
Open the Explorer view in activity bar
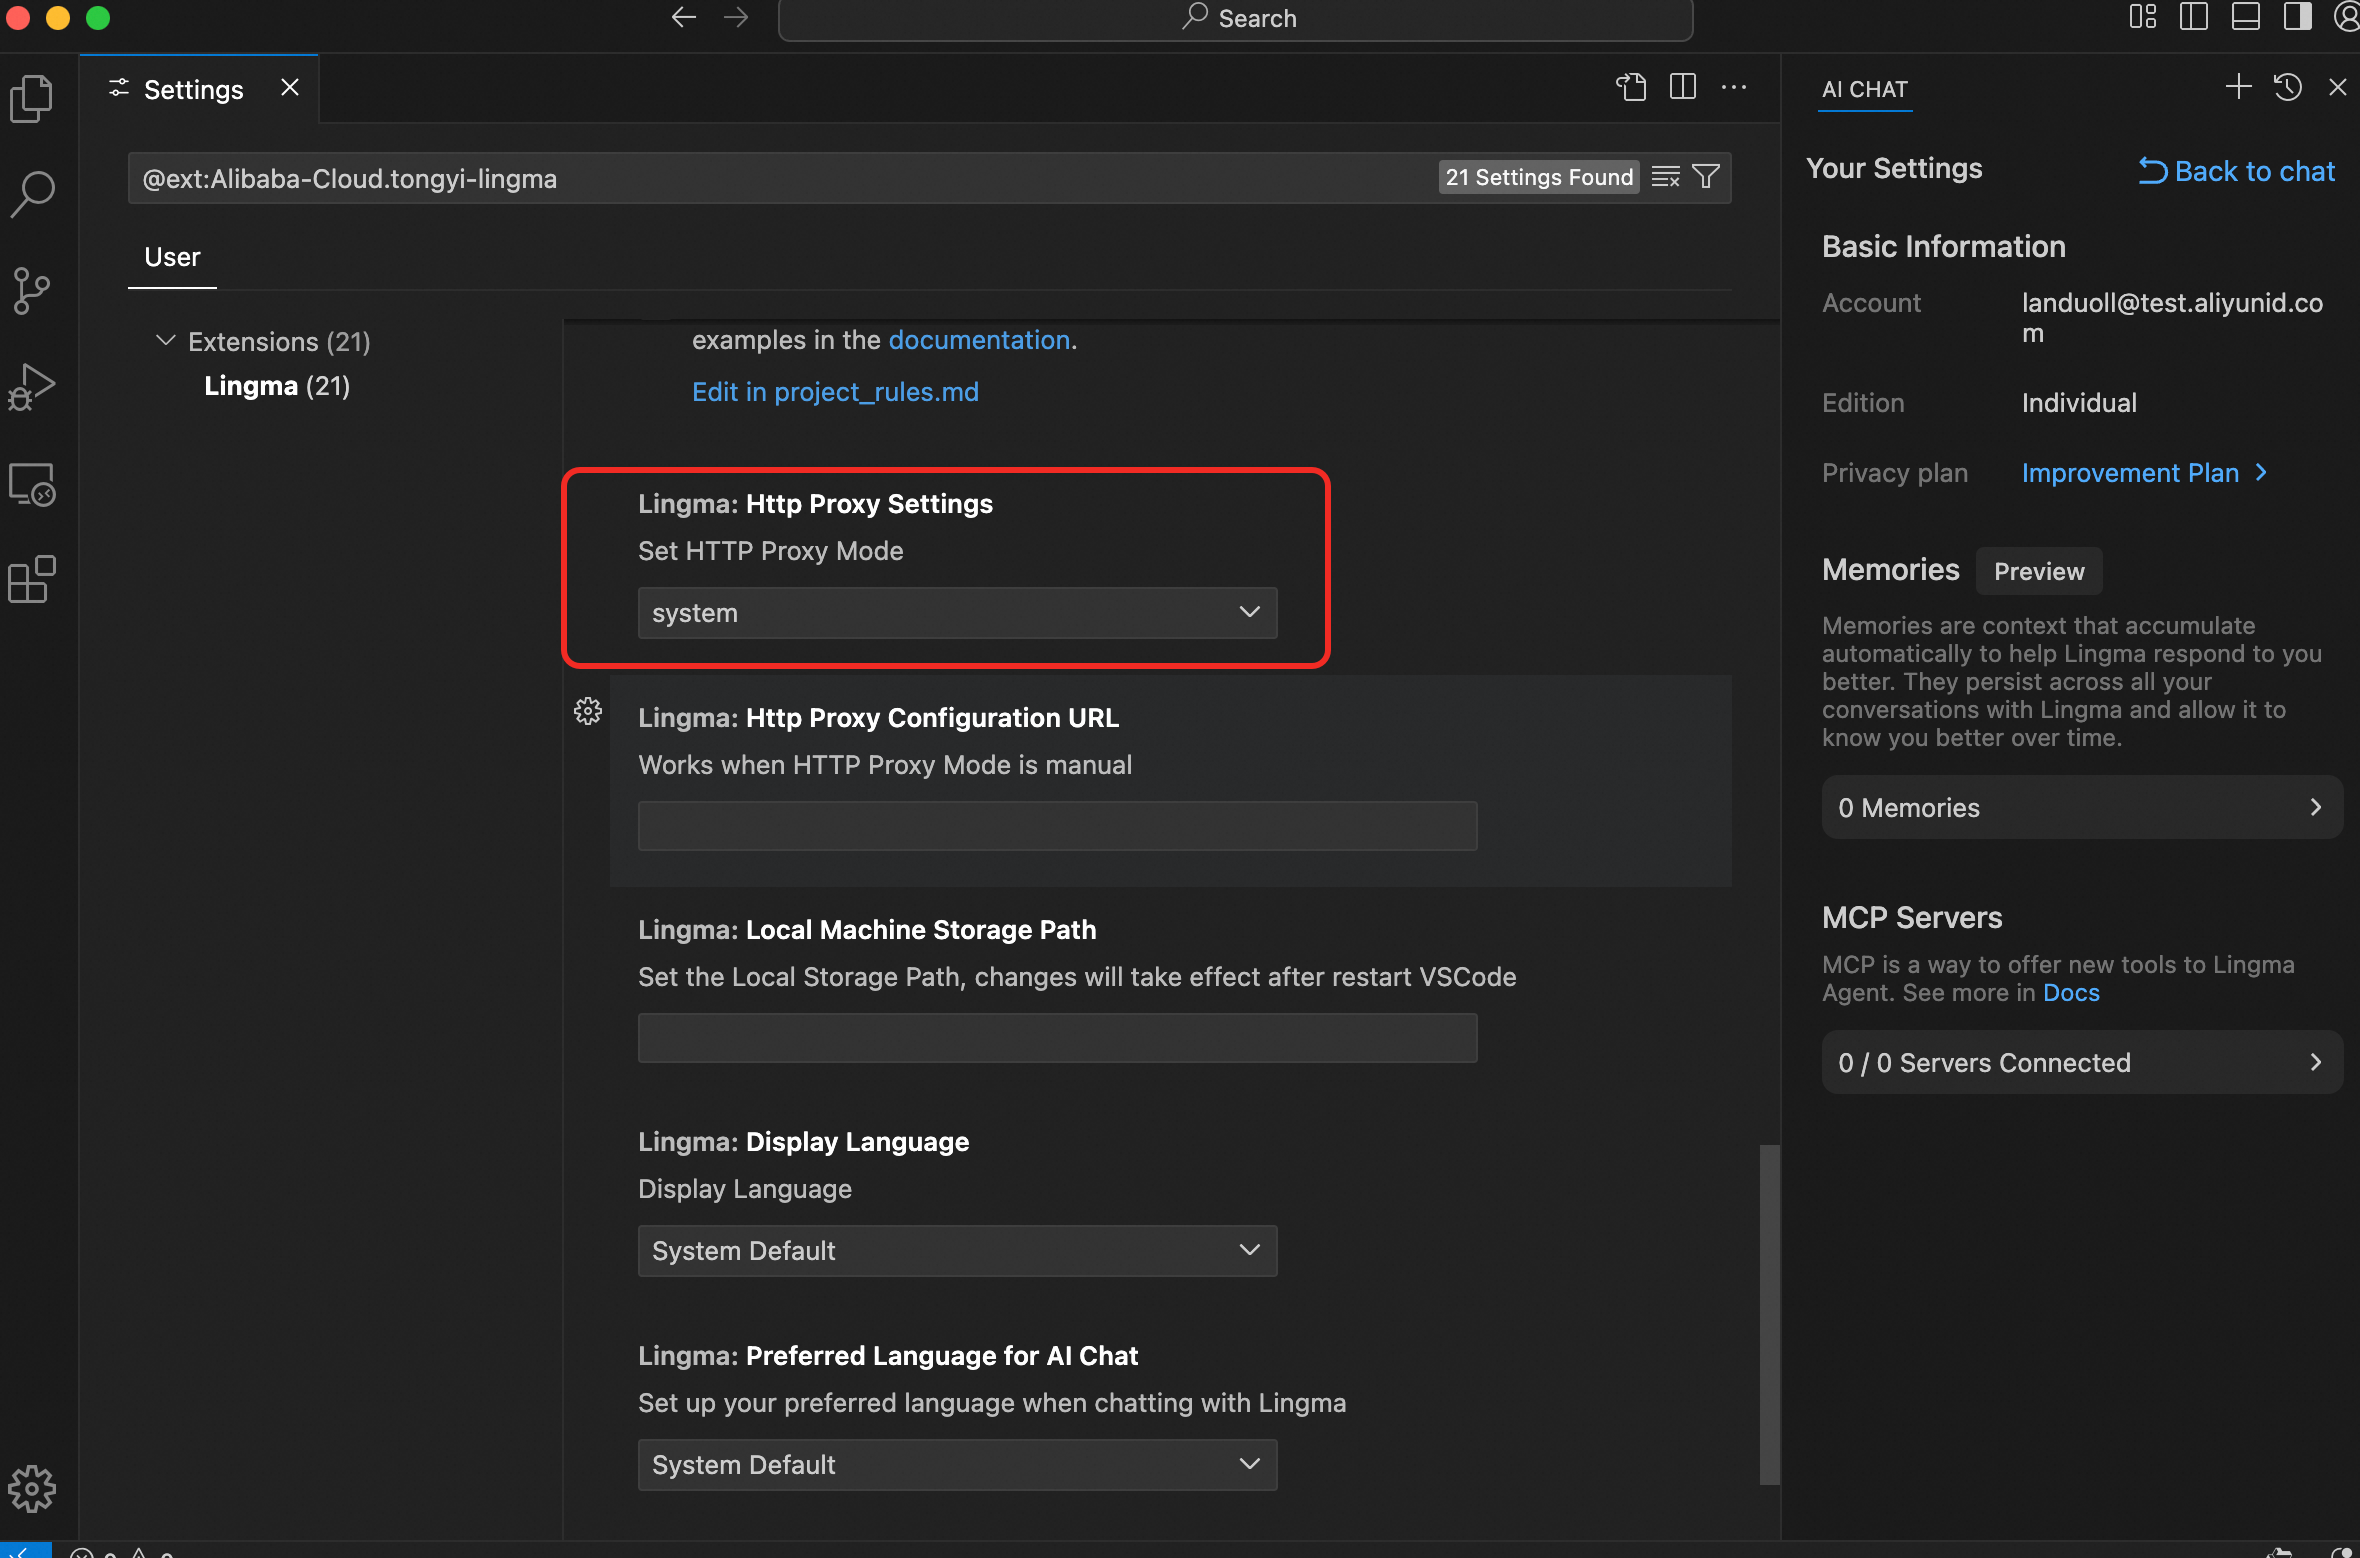click(x=32, y=98)
